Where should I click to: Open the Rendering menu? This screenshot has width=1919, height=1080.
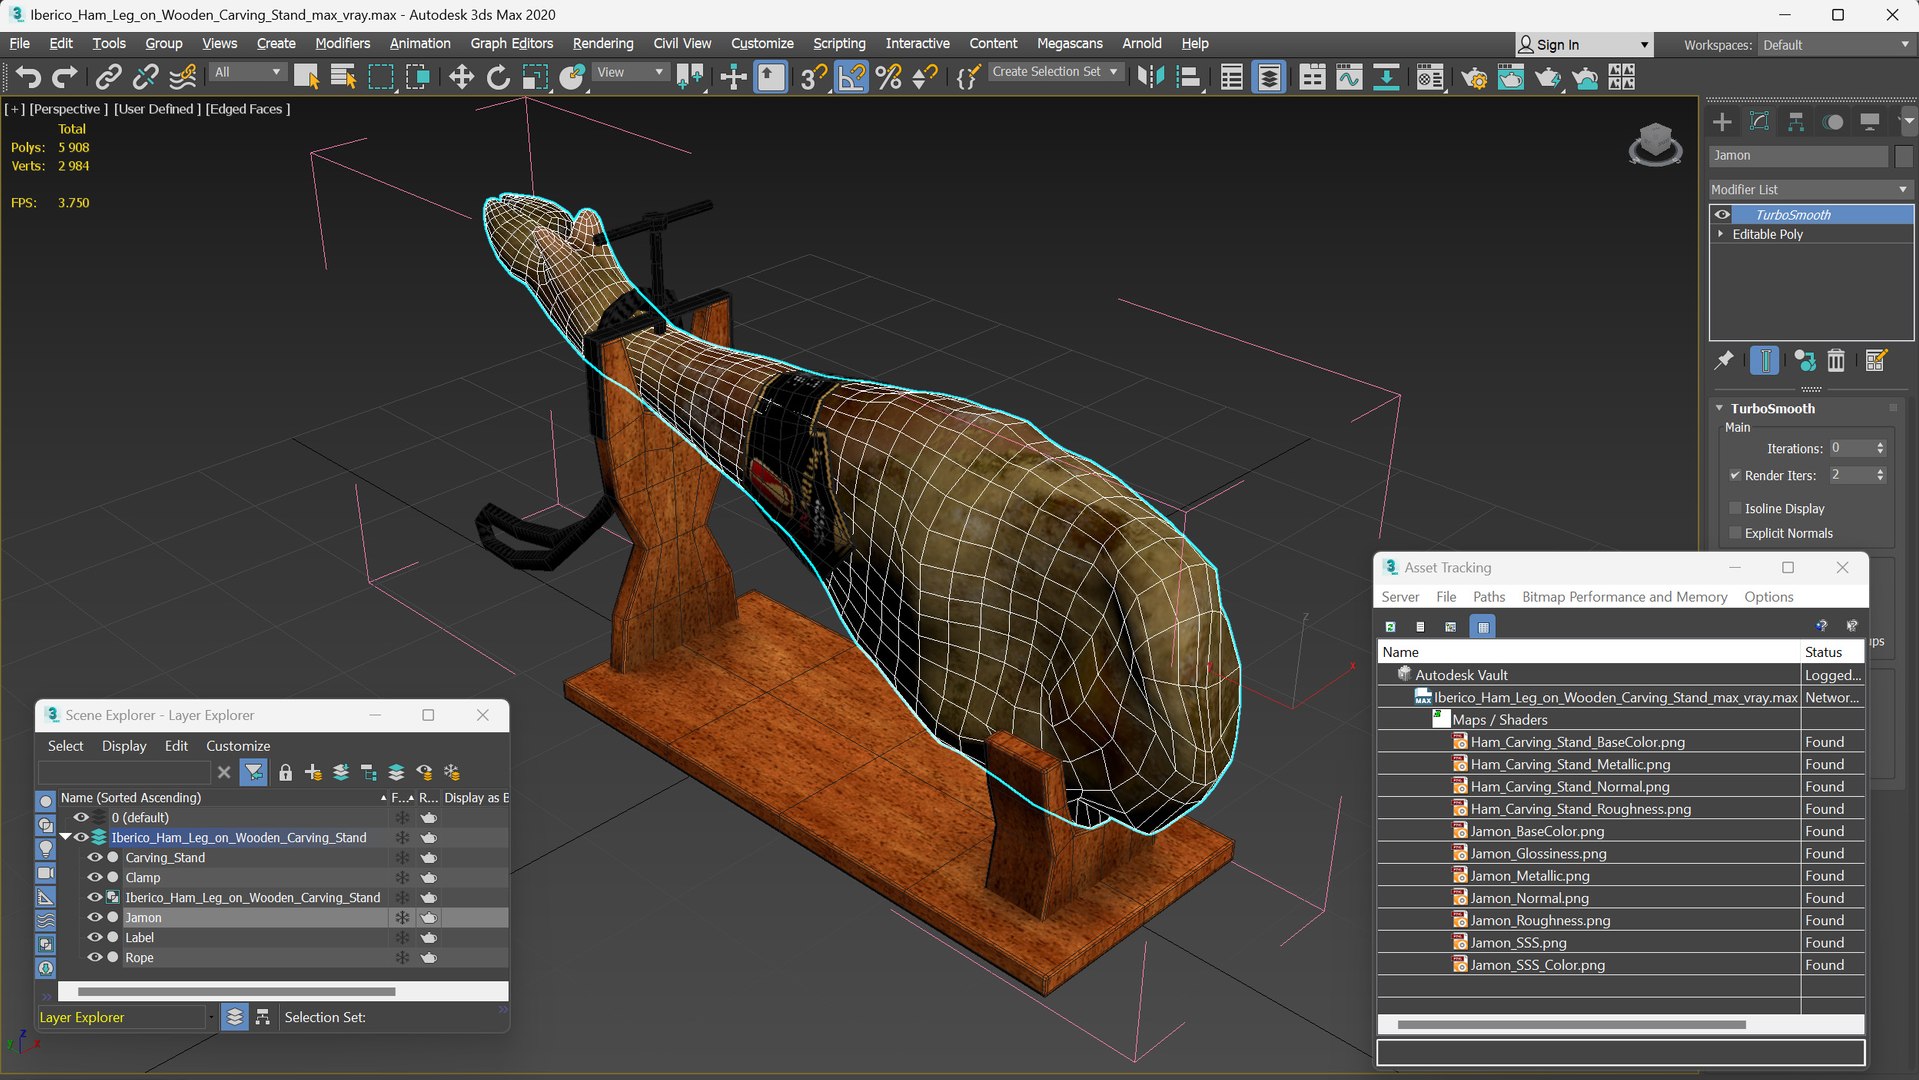[603, 43]
